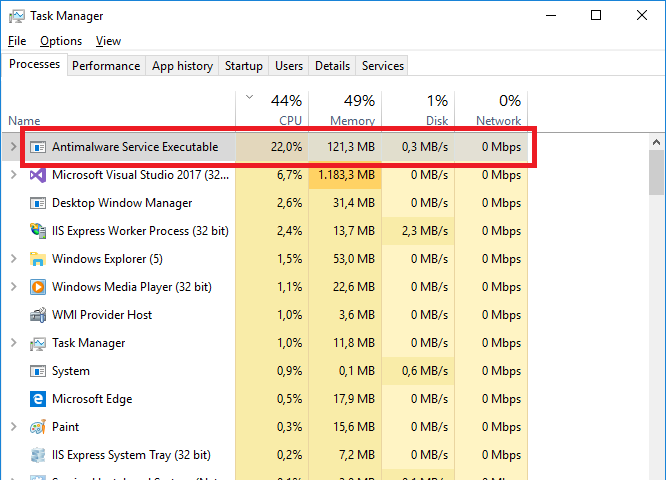Click the 1.183,3 MB memory value
Image resolution: width=666 pixels, height=480 pixels.
347,175
